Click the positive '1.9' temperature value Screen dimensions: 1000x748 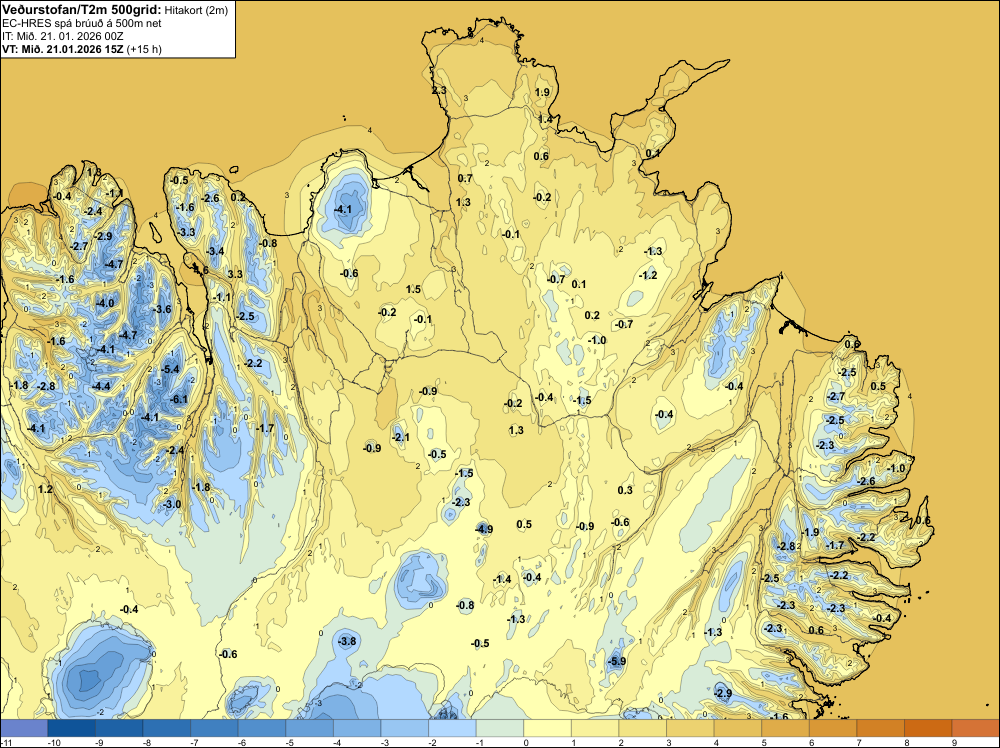click(543, 92)
